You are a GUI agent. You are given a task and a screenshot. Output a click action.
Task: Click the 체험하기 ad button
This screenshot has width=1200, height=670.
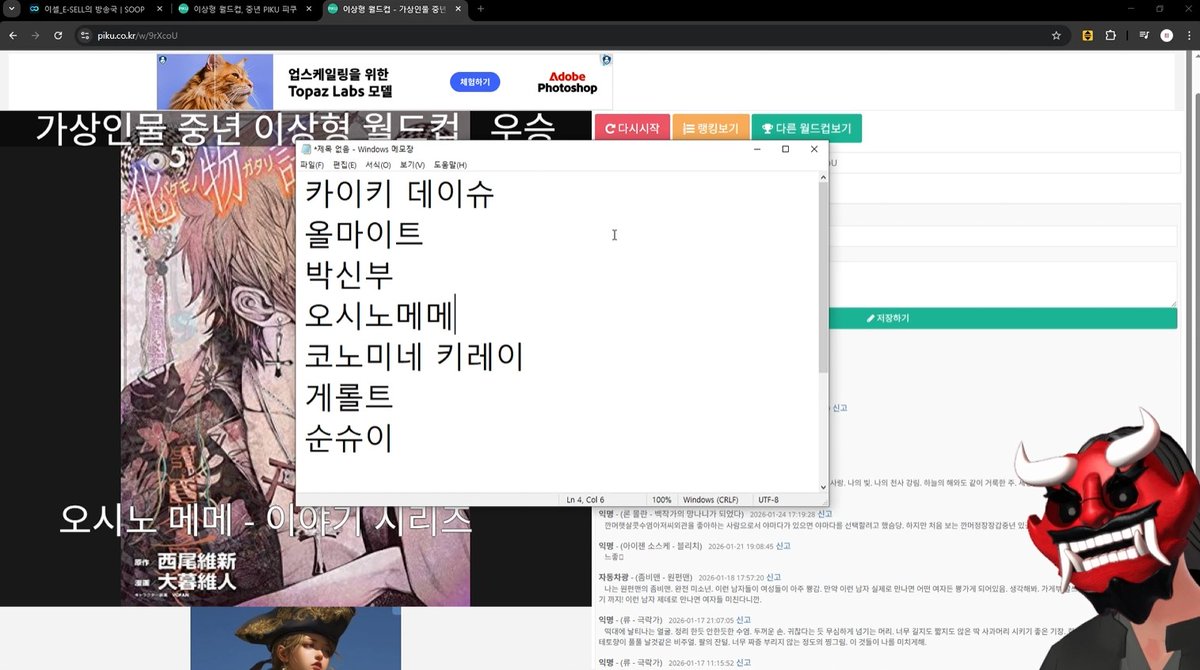(476, 81)
